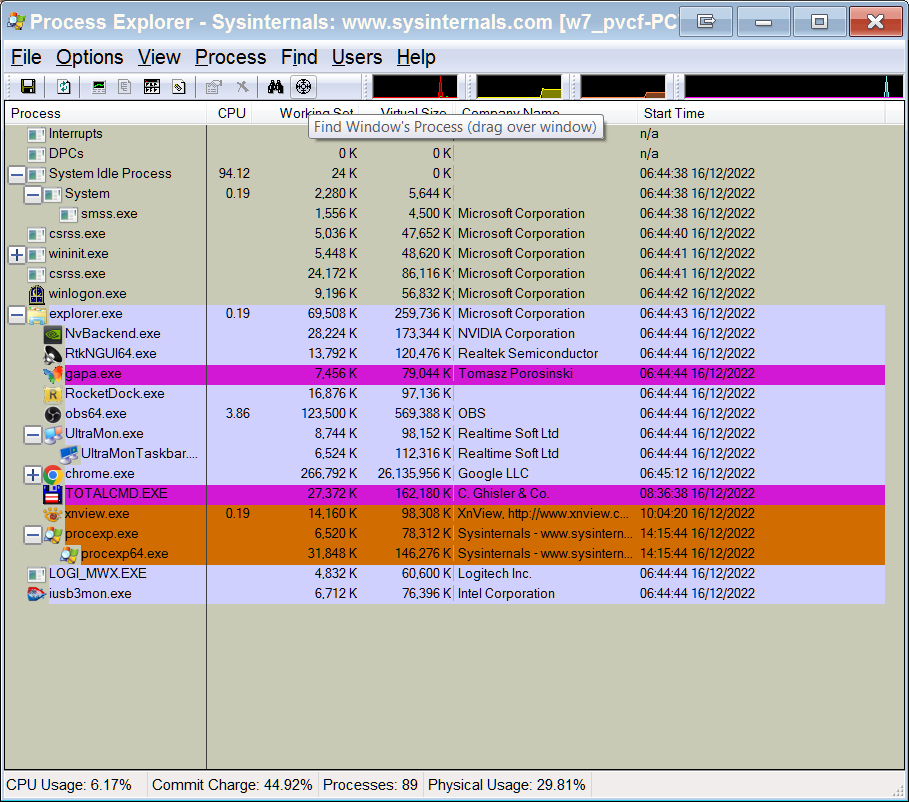Select the smss.exe process row
This screenshot has width=909, height=802.
pos(445,214)
